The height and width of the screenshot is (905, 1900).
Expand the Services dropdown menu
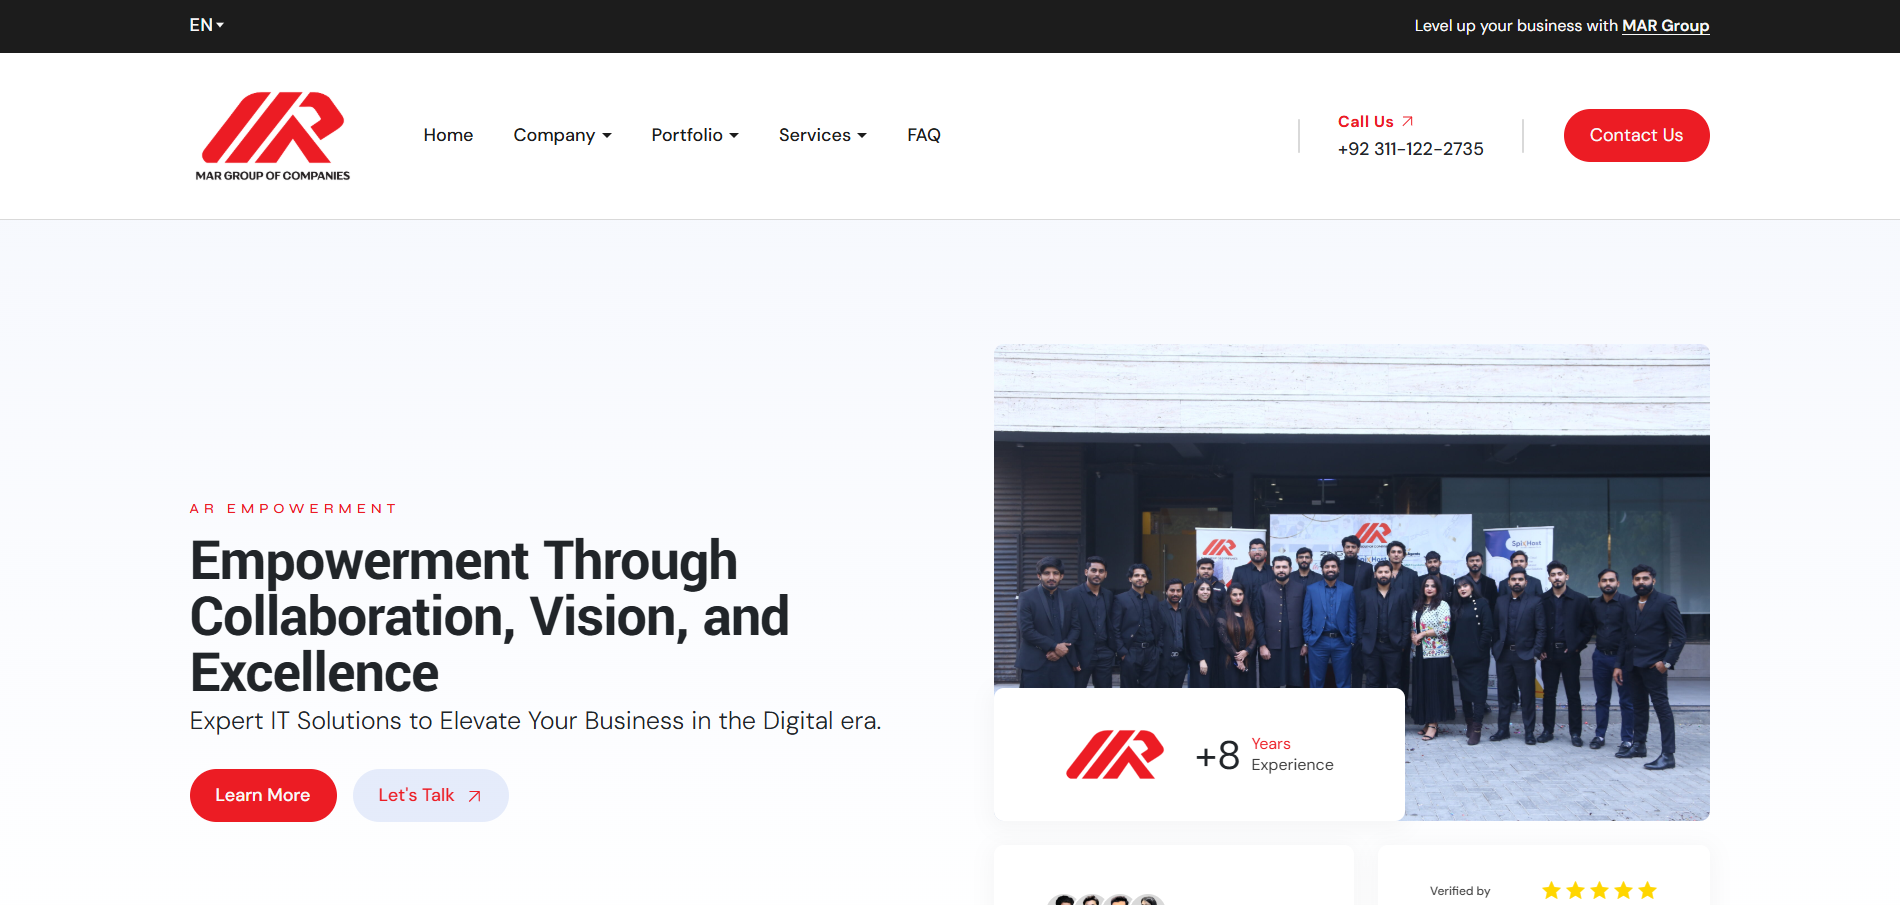point(823,135)
